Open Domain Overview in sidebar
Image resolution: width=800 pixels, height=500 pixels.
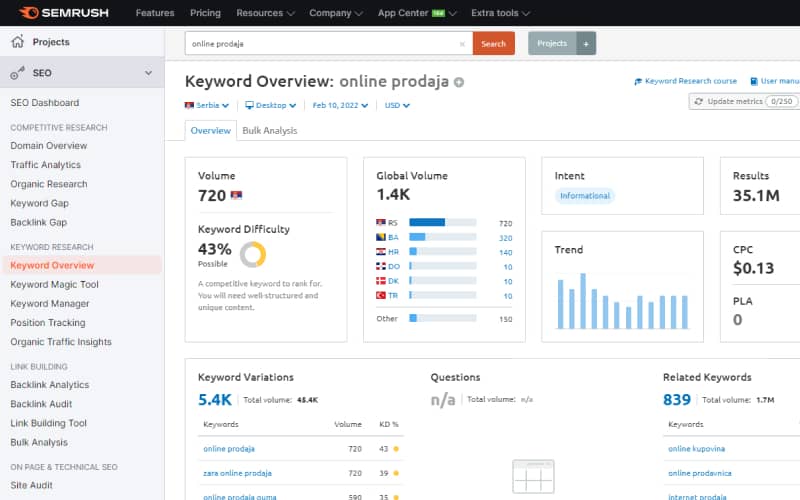pos(48,145)
